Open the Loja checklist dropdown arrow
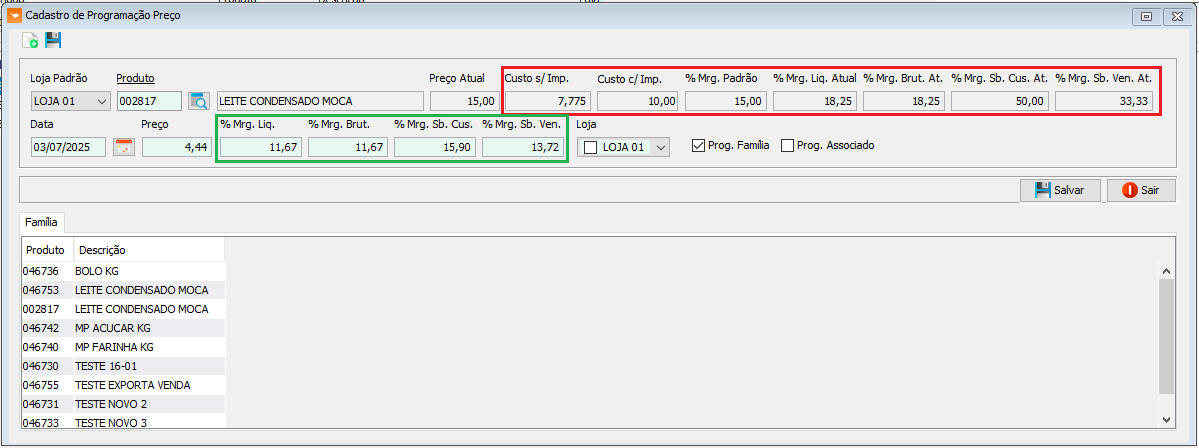The width and height of the screenshot is (1199, 448). pos(659,148)
